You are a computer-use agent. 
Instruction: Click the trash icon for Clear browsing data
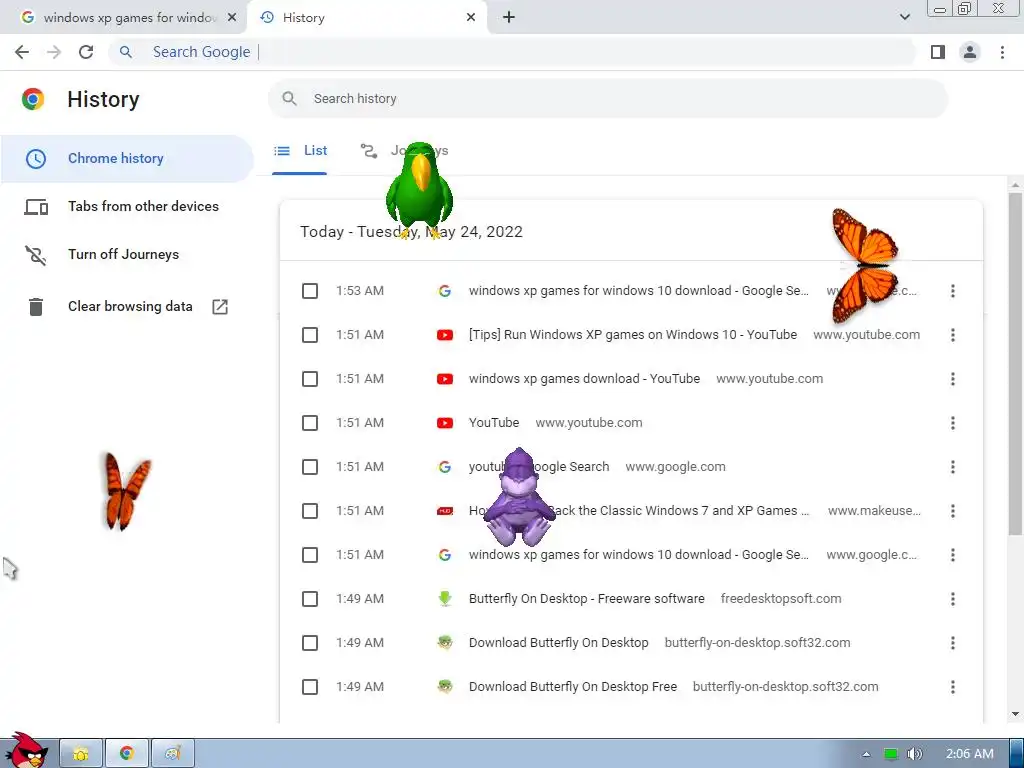click(x=36, y=306)
